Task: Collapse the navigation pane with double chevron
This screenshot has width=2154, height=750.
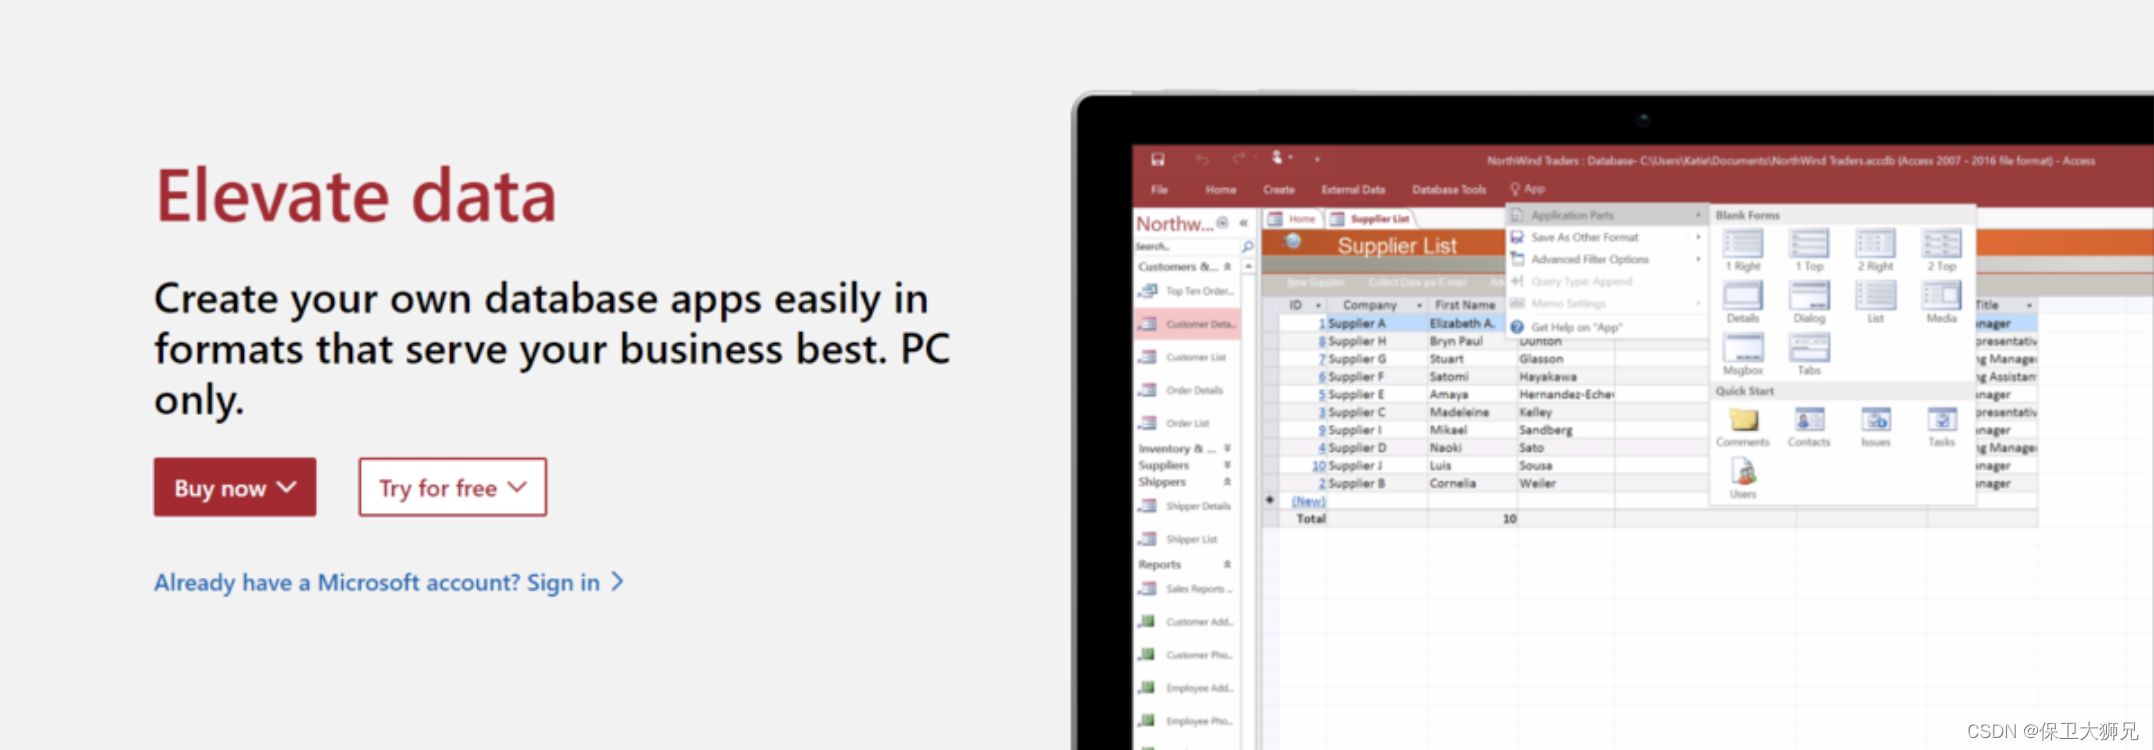Action: (1244, 223)
